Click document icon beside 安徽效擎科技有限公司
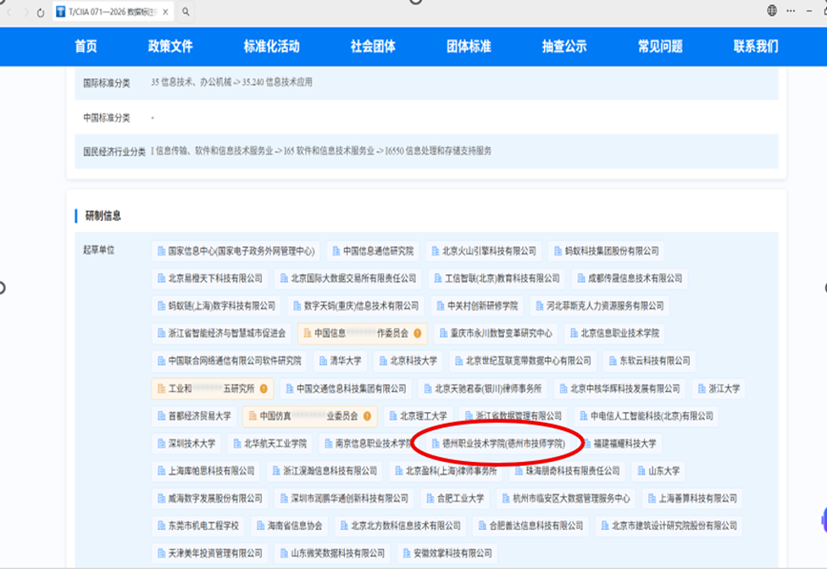This screenshot has width=827, height=569. pos(407,553)
